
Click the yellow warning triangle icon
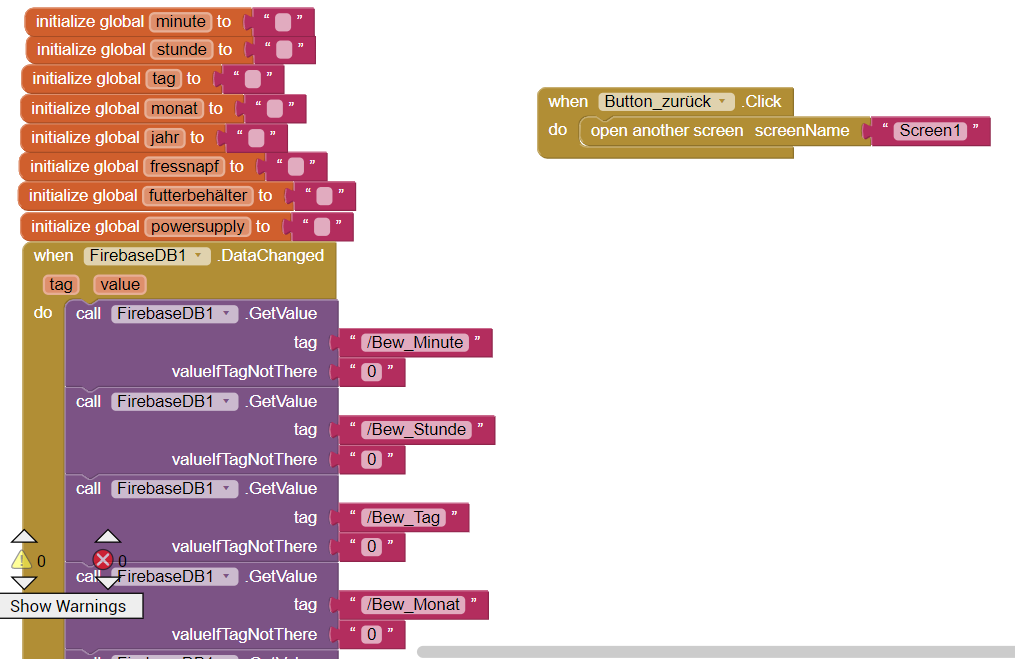(x=22, y=561)
